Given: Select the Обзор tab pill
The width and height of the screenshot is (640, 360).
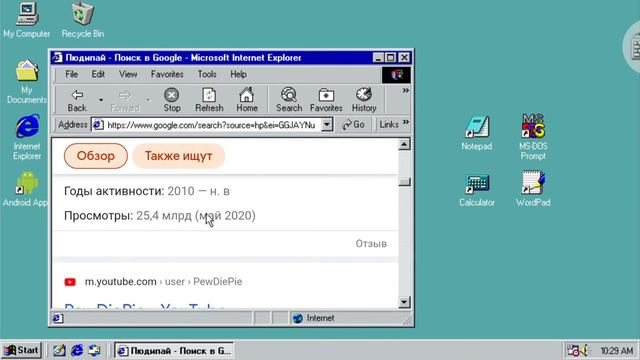Looking at the screenshot, I should click(x=96, y=156).
